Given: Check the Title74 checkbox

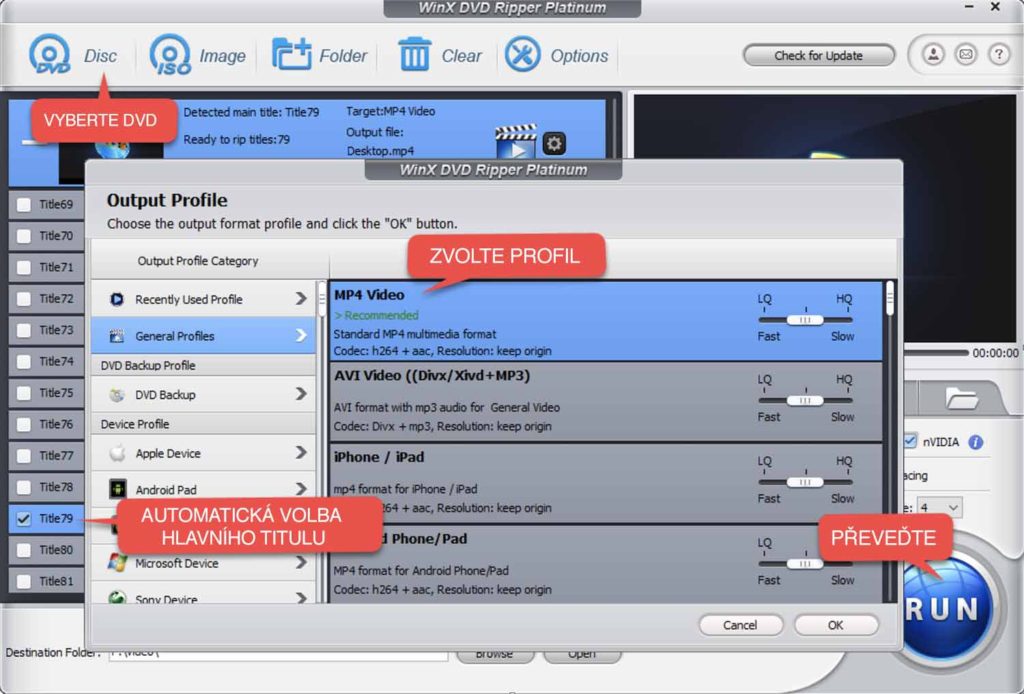Looking at the screenshot, I should 24,361.
